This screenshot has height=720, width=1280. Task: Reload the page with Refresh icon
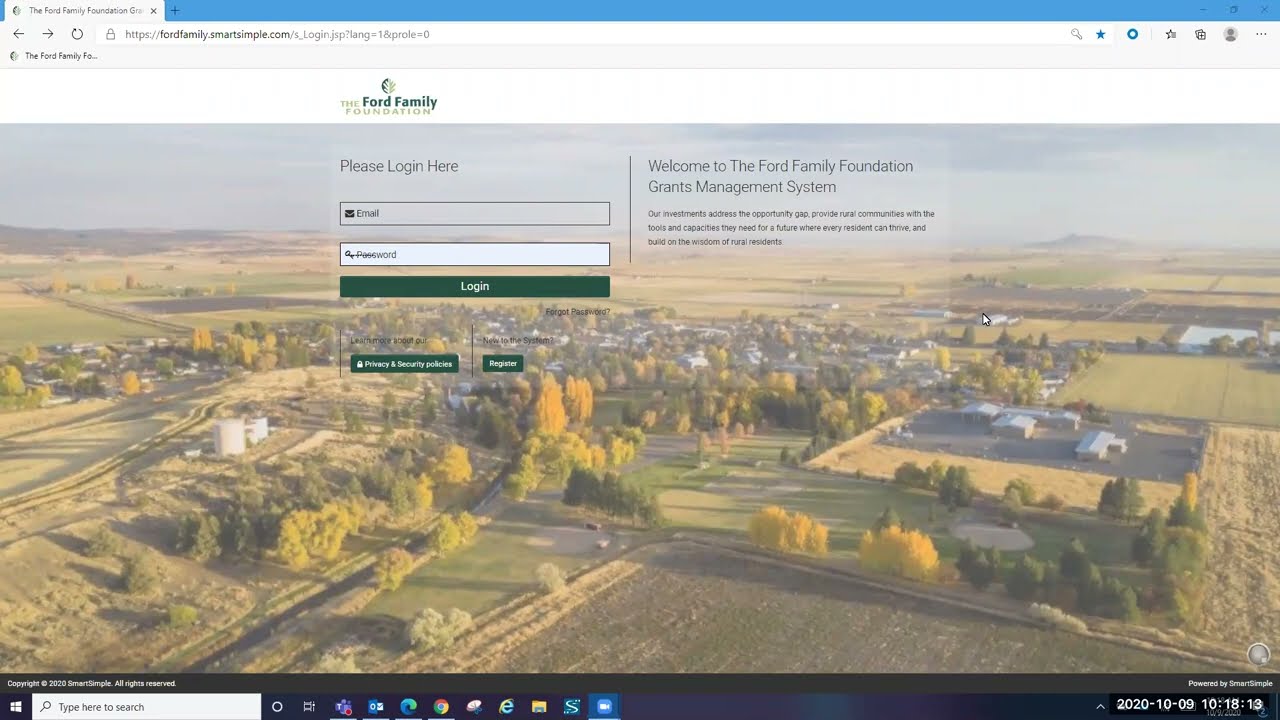coord(77,34)
